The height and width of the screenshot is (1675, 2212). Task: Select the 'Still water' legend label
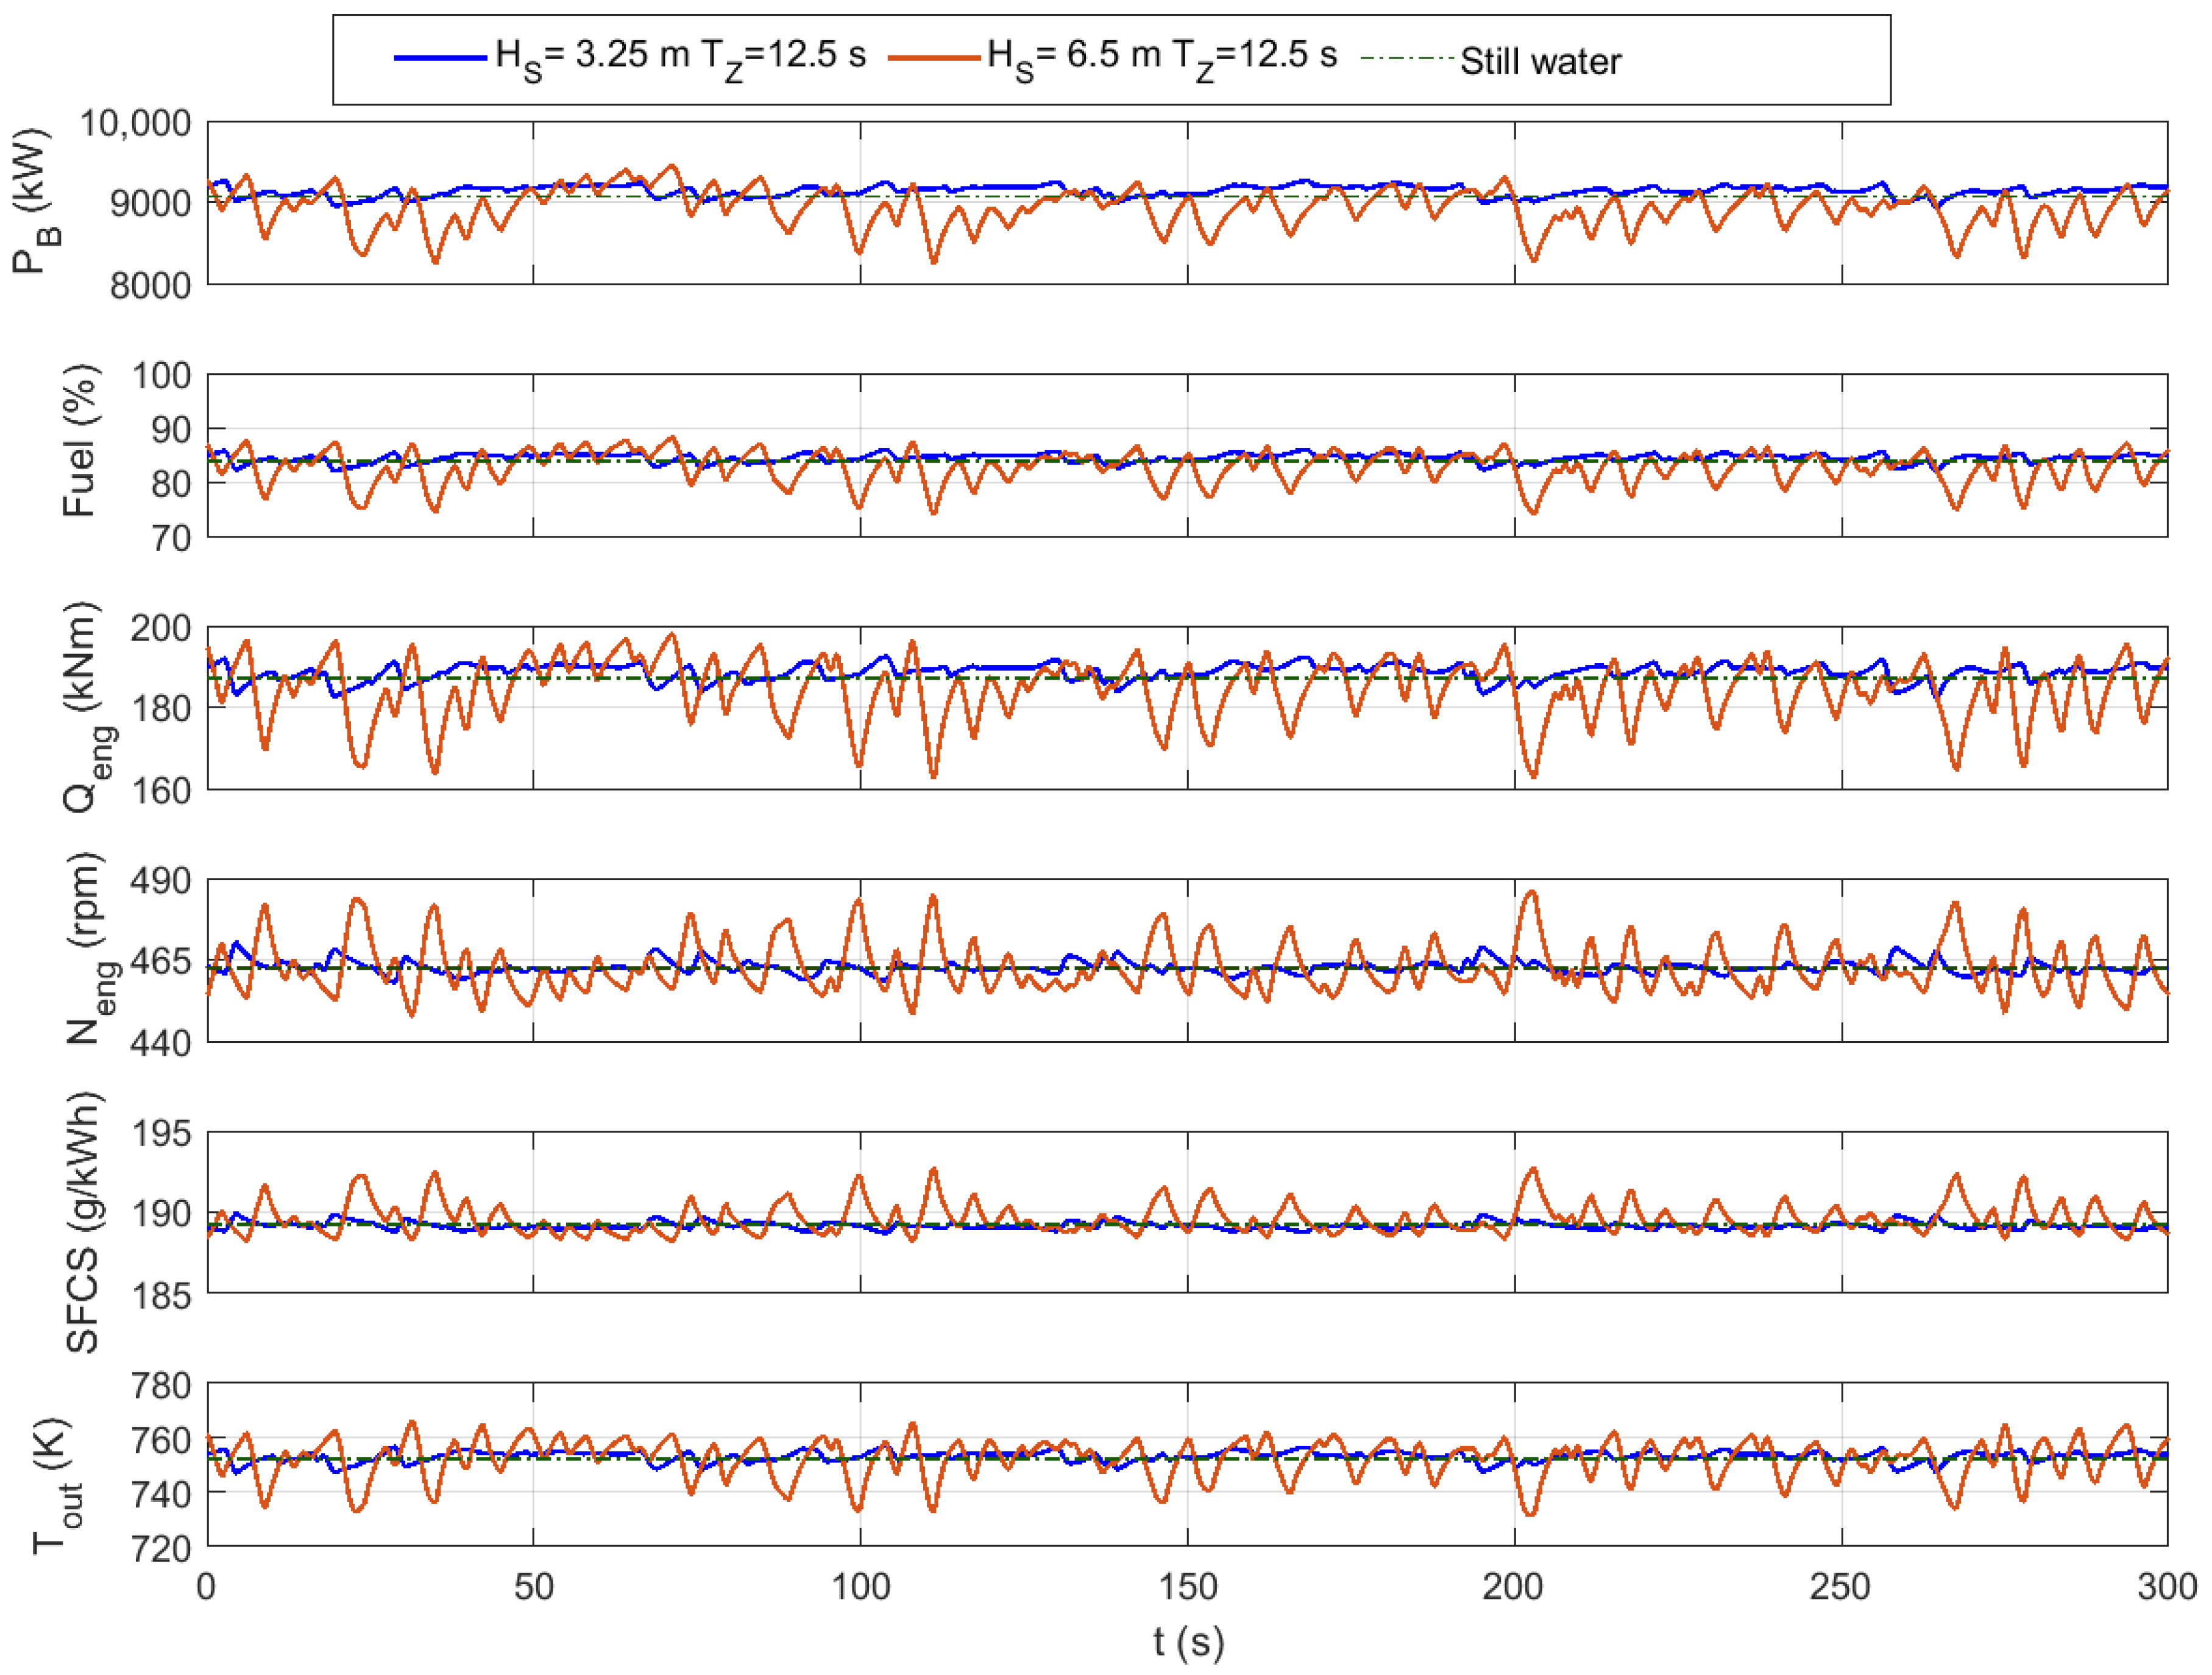click(x=1540, y=62)
